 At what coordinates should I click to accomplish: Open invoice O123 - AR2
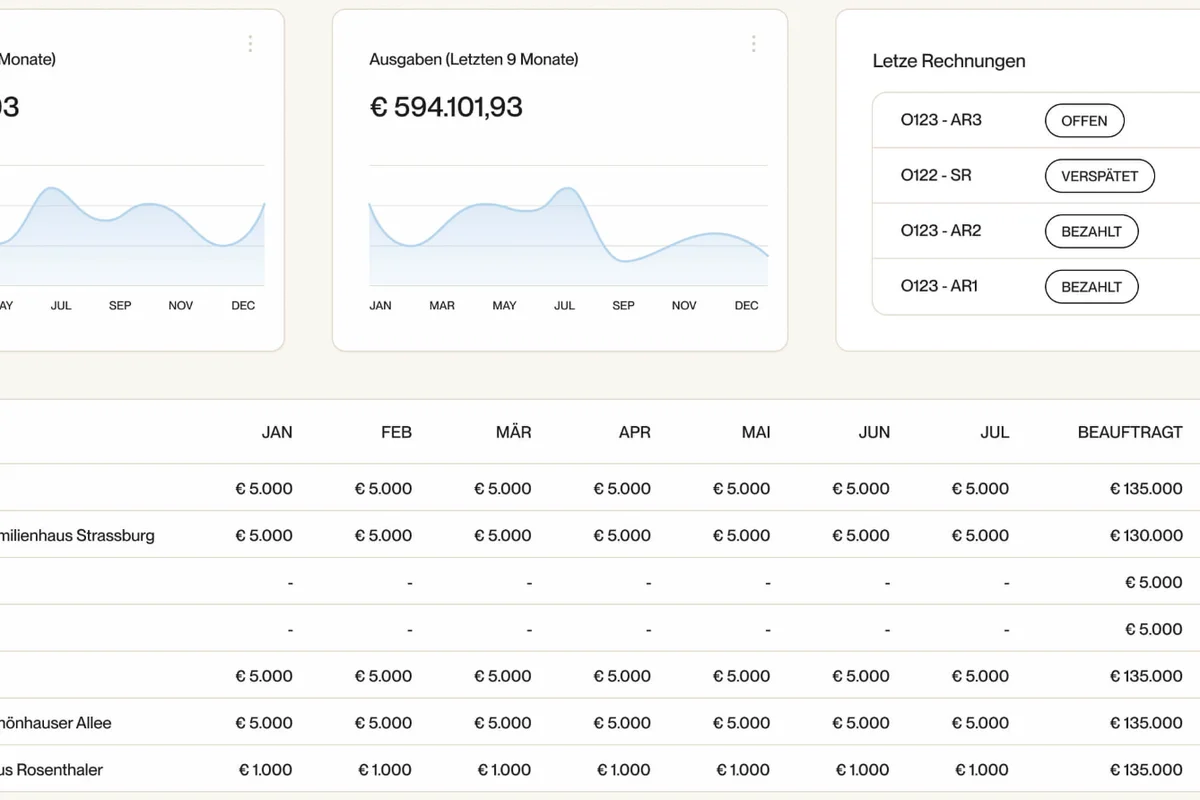(941, 230)
